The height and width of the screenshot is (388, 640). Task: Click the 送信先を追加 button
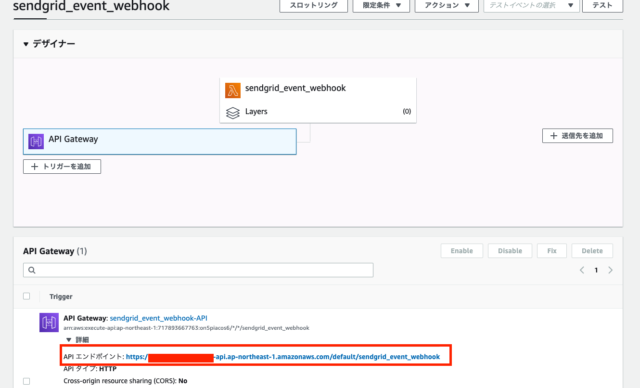(577, 136)
